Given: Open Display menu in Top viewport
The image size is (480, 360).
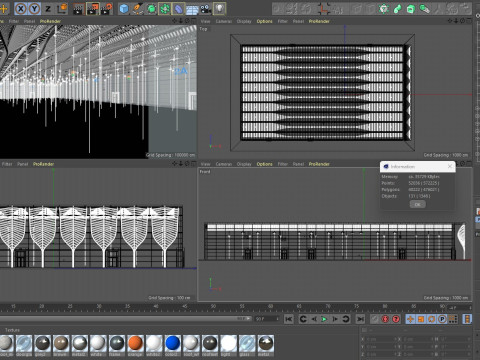Looking at the screenshot, I should 244,21.
